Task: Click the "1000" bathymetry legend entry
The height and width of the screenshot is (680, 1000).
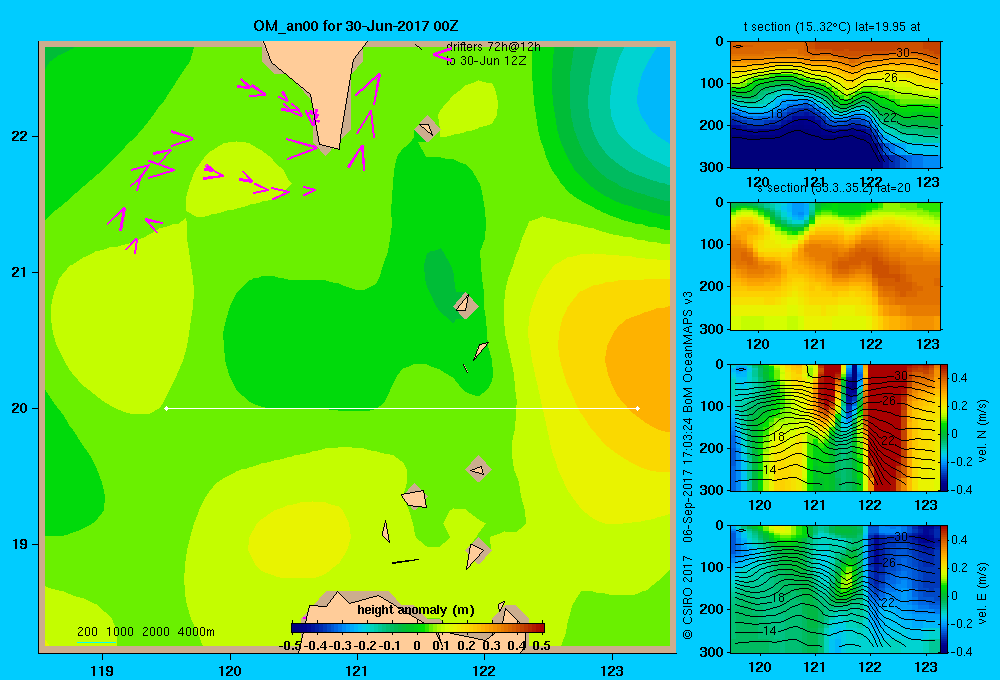Action: tap(120, 632)
